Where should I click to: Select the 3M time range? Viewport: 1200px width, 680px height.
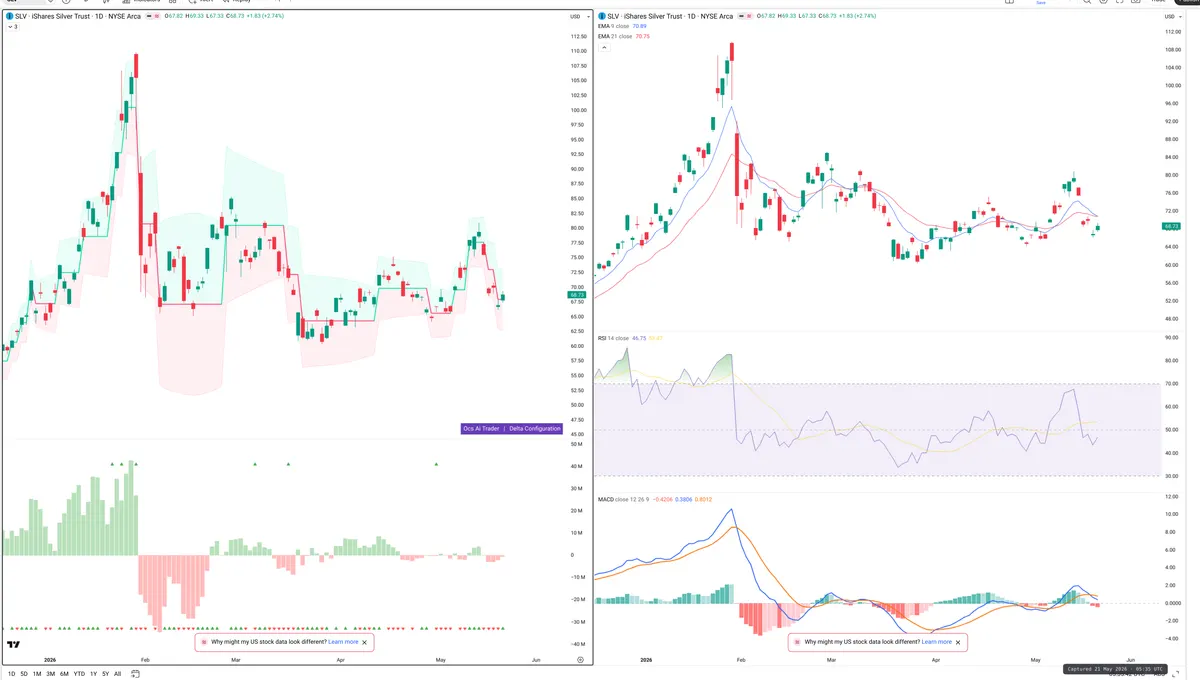click(x=50, y=674)
